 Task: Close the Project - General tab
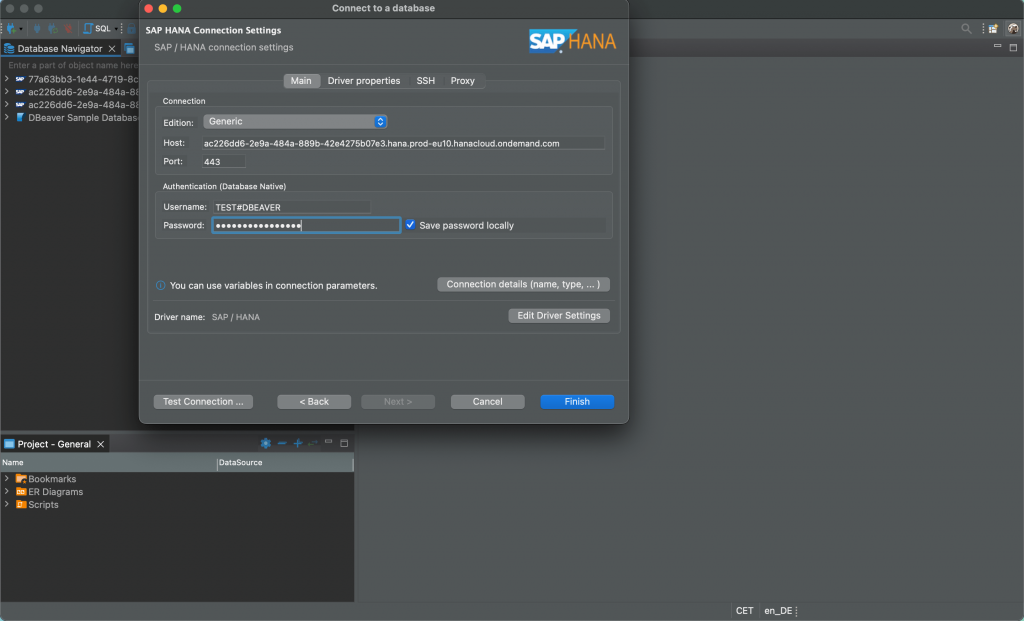coord(101,444)
